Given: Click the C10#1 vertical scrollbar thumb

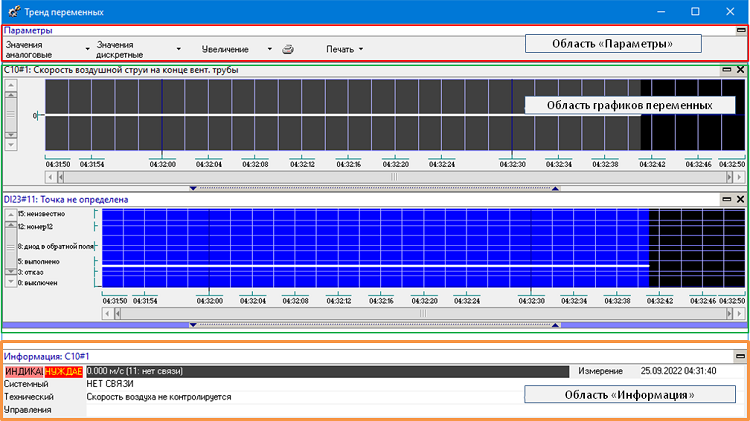Looking at the screenshot, I should point(11,115).
